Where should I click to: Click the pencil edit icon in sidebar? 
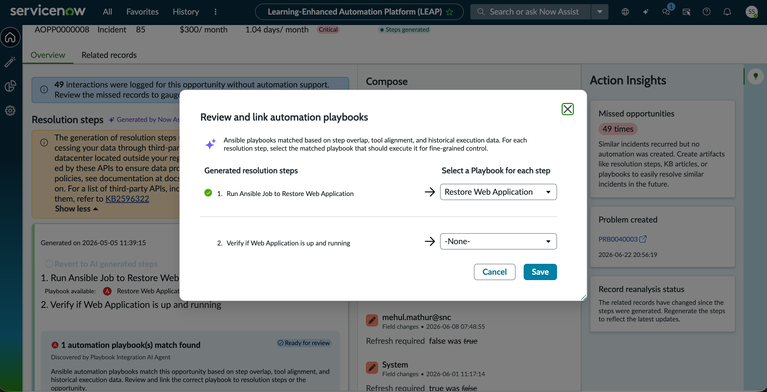point(10,62)
